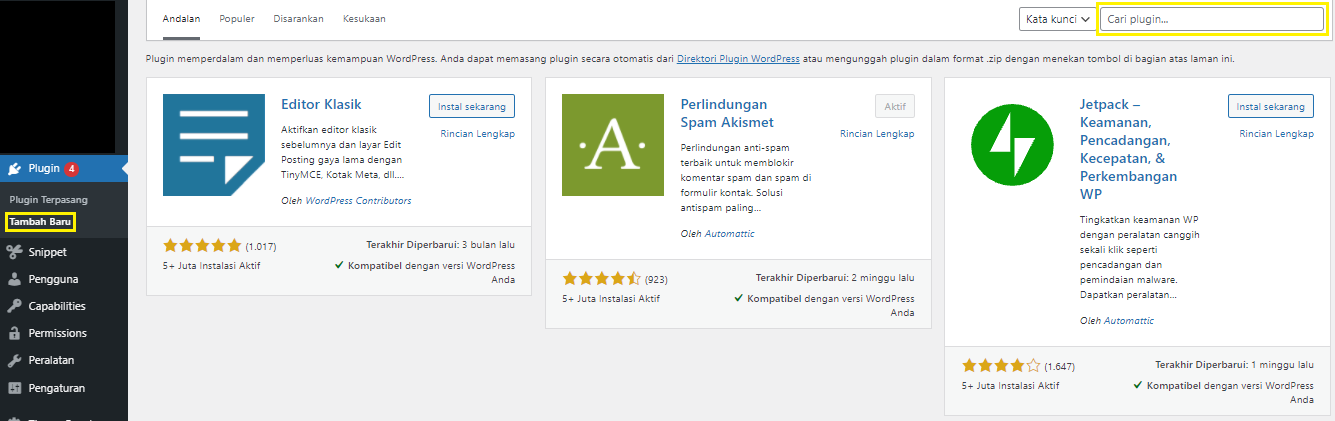Click the Pengguna user icon
This screenshot has height=421, width=1335.
[x=15, y=279]
